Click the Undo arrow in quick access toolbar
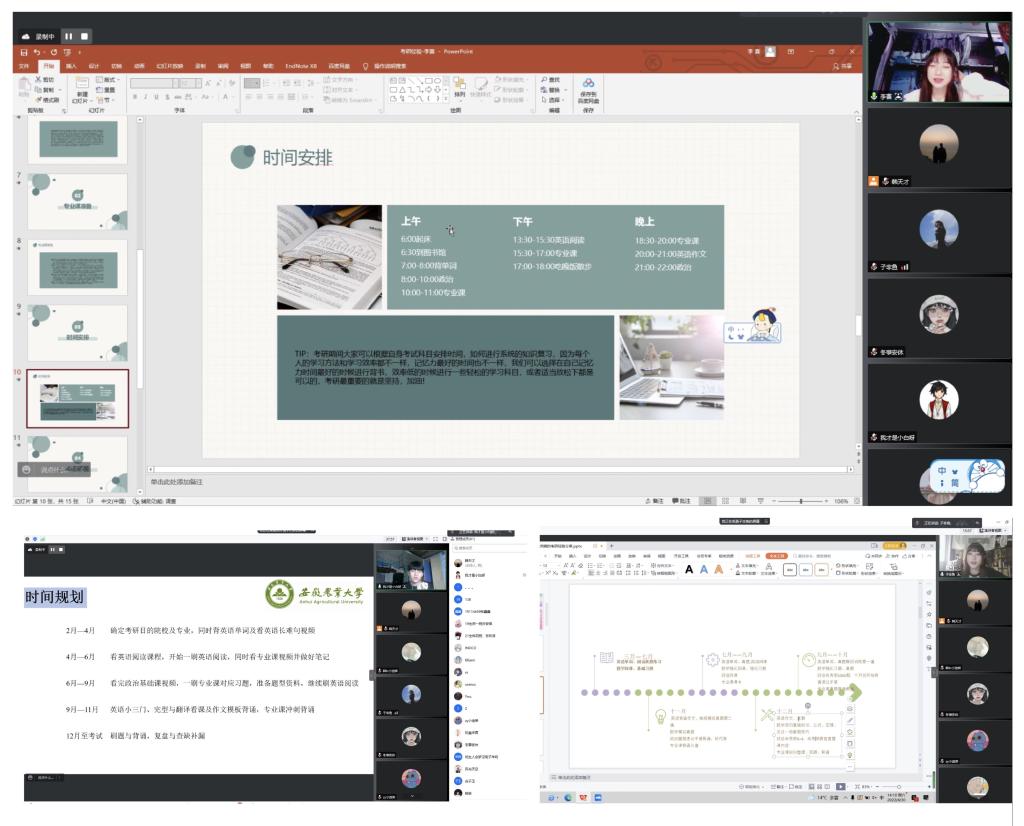The image size is (1024, 826). click(37, 52)
